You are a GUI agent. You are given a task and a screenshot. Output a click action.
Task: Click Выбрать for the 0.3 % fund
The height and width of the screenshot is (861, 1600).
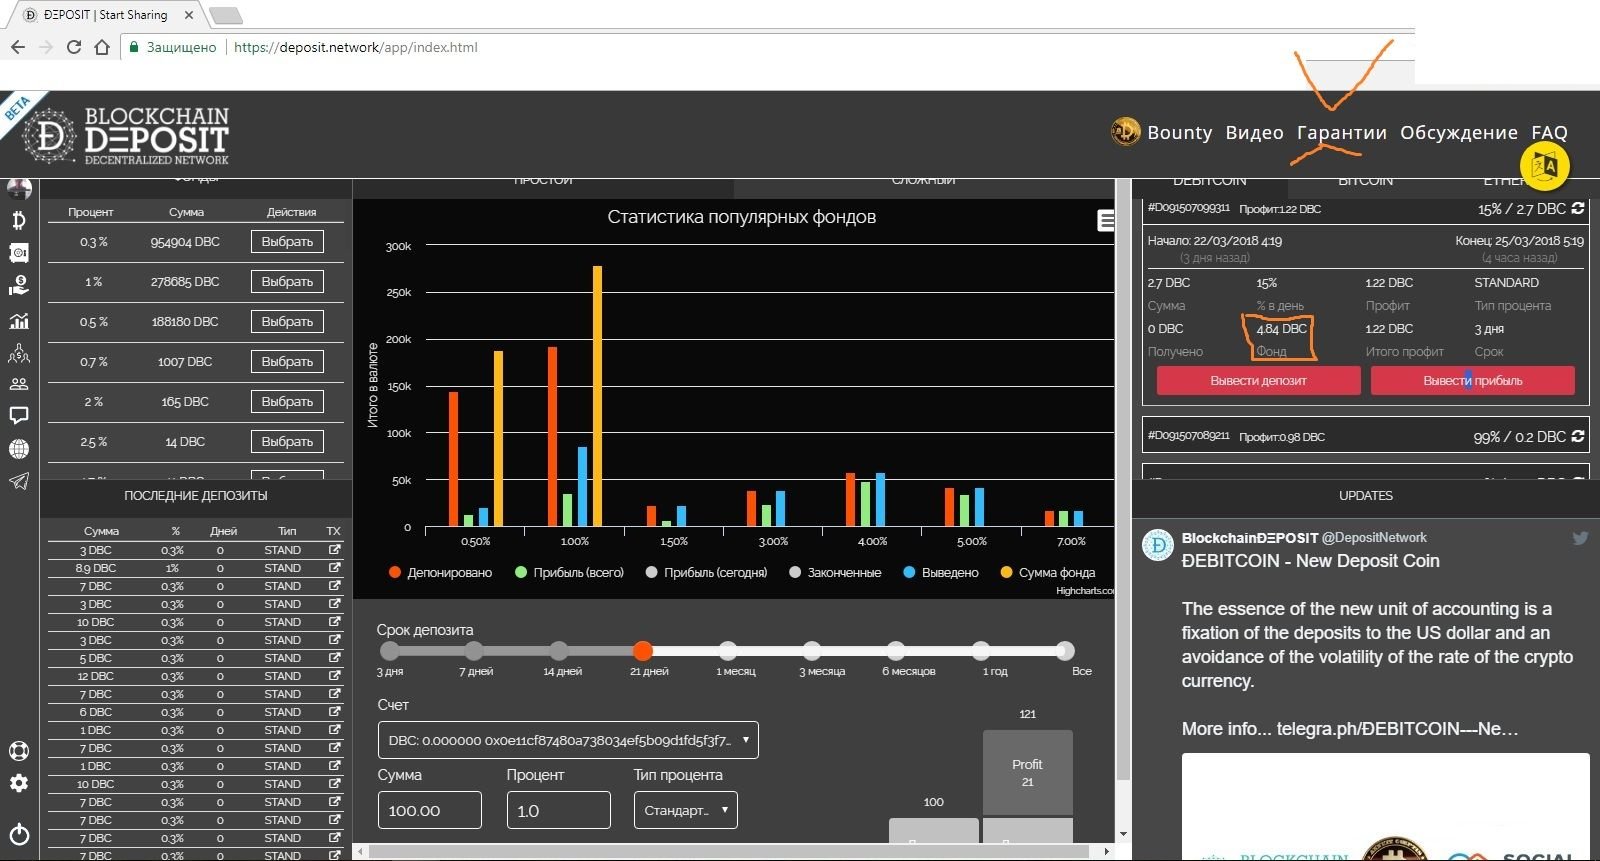point(287,241)
